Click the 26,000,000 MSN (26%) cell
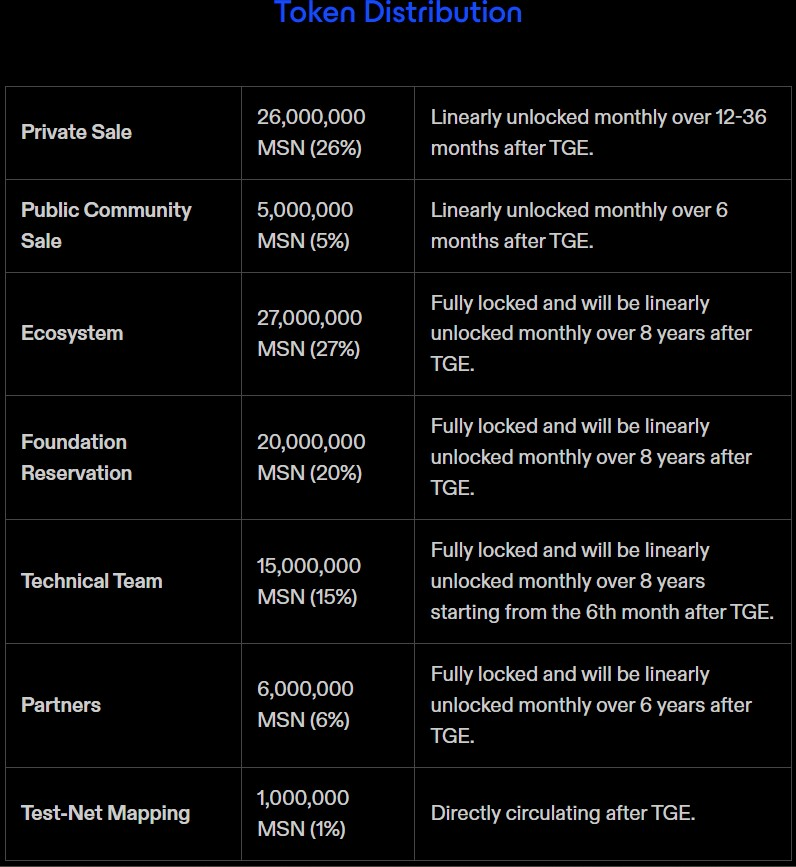Screen dimensions: 796x867 coord(311,132)
